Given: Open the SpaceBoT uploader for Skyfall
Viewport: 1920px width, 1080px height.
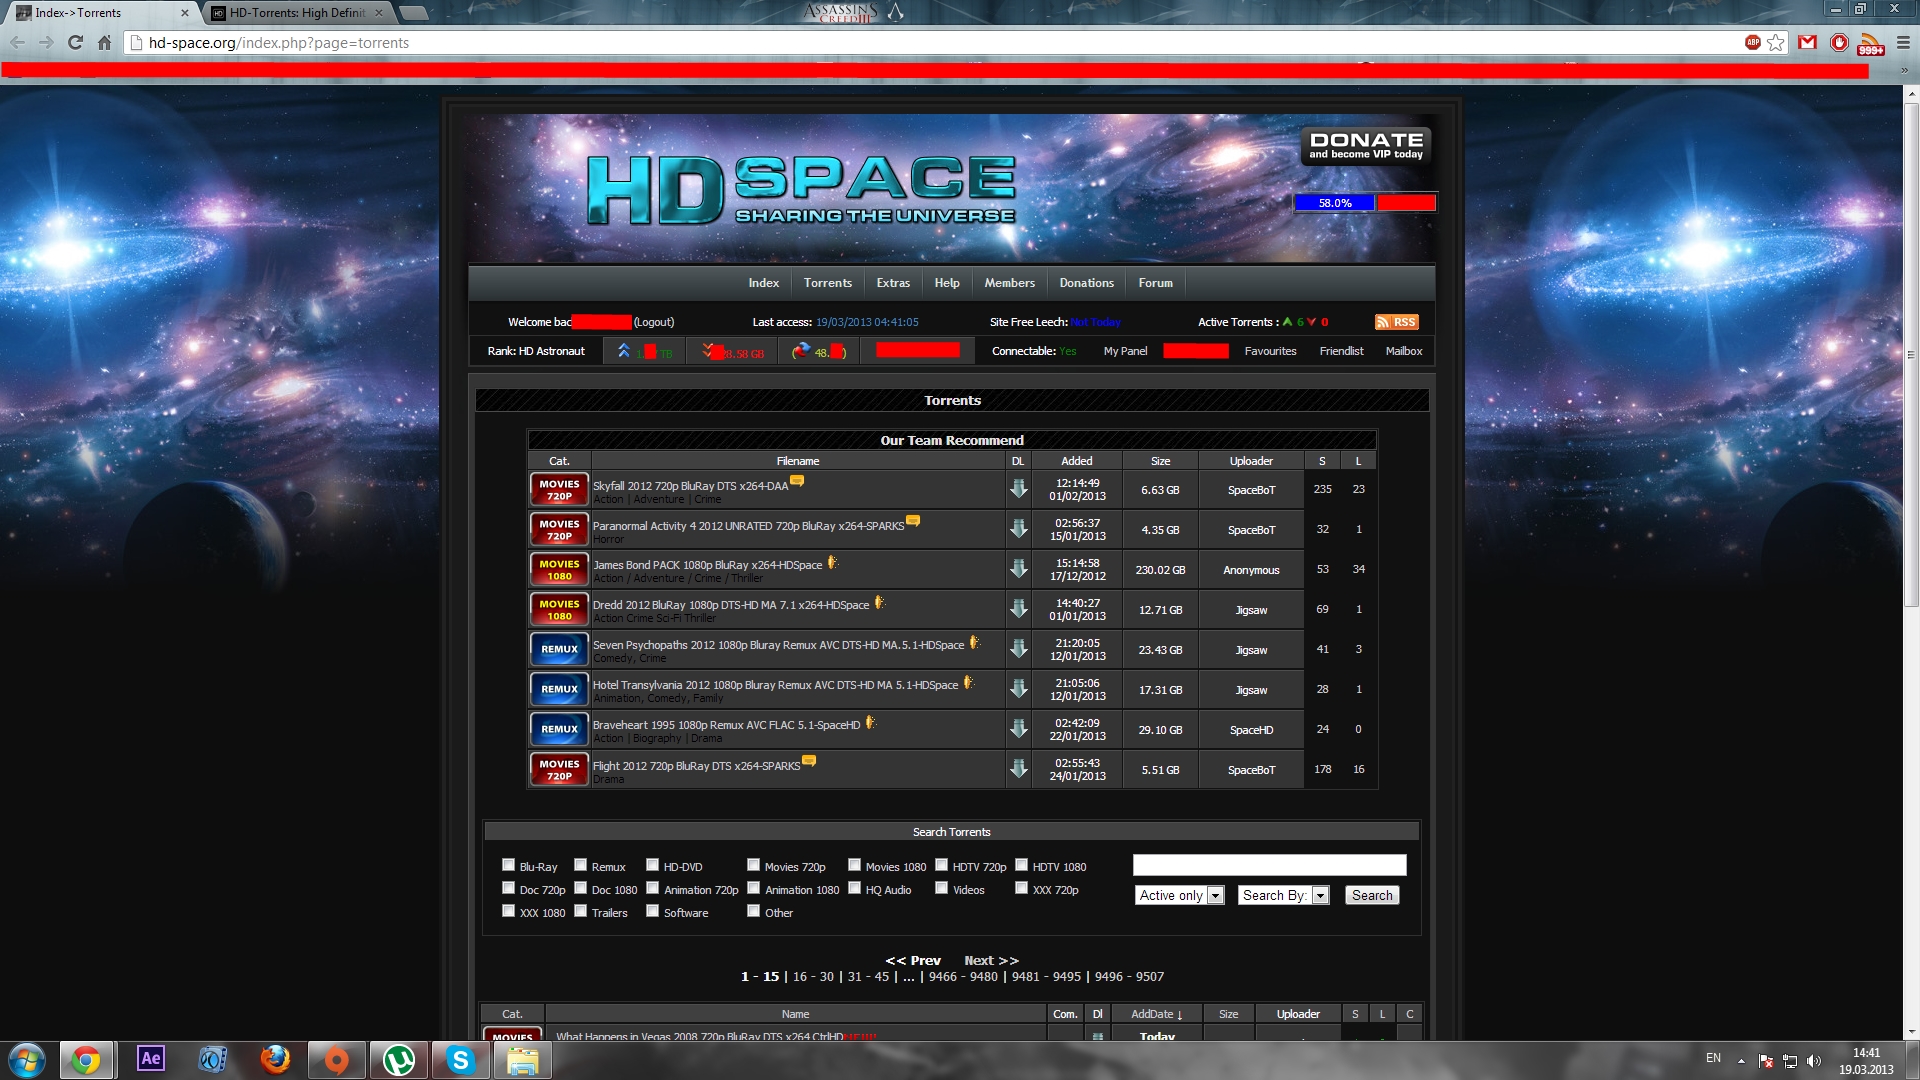Looking at the screenshot, I should pyautogui.click(x=1251, y=490).
